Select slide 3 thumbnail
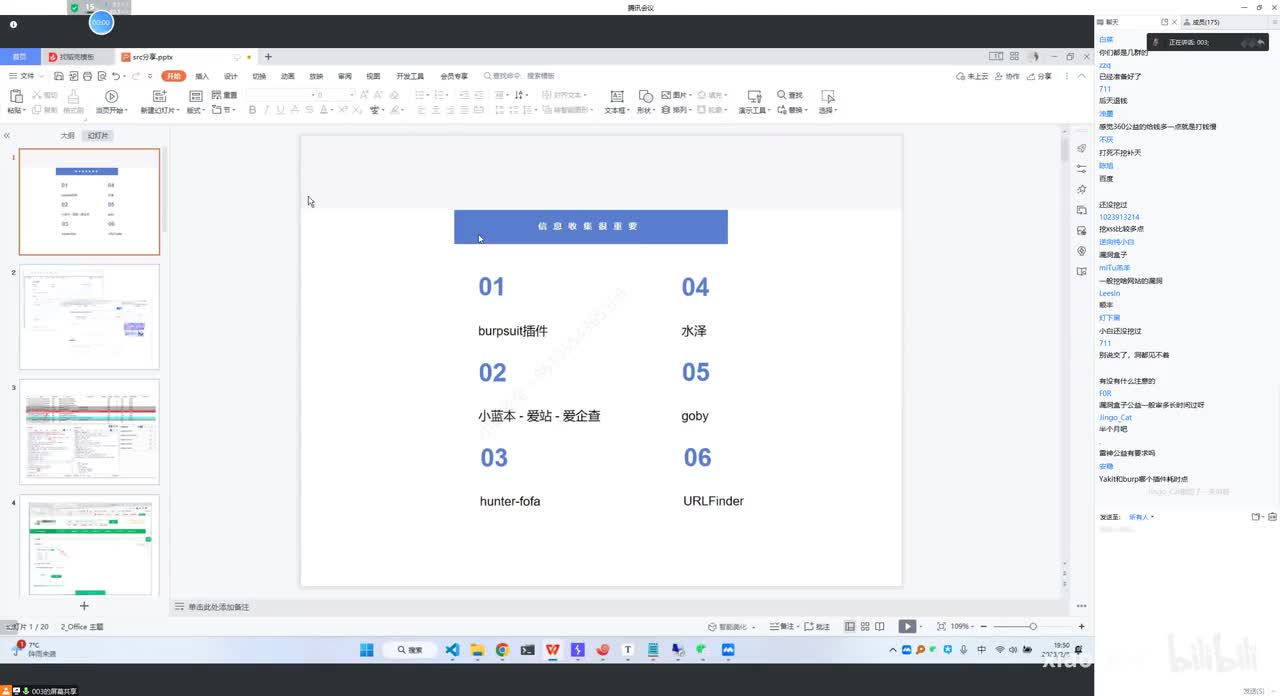The width and height of the screenshot is (1280, 696). pyautogui.click(x=89, y=432)
